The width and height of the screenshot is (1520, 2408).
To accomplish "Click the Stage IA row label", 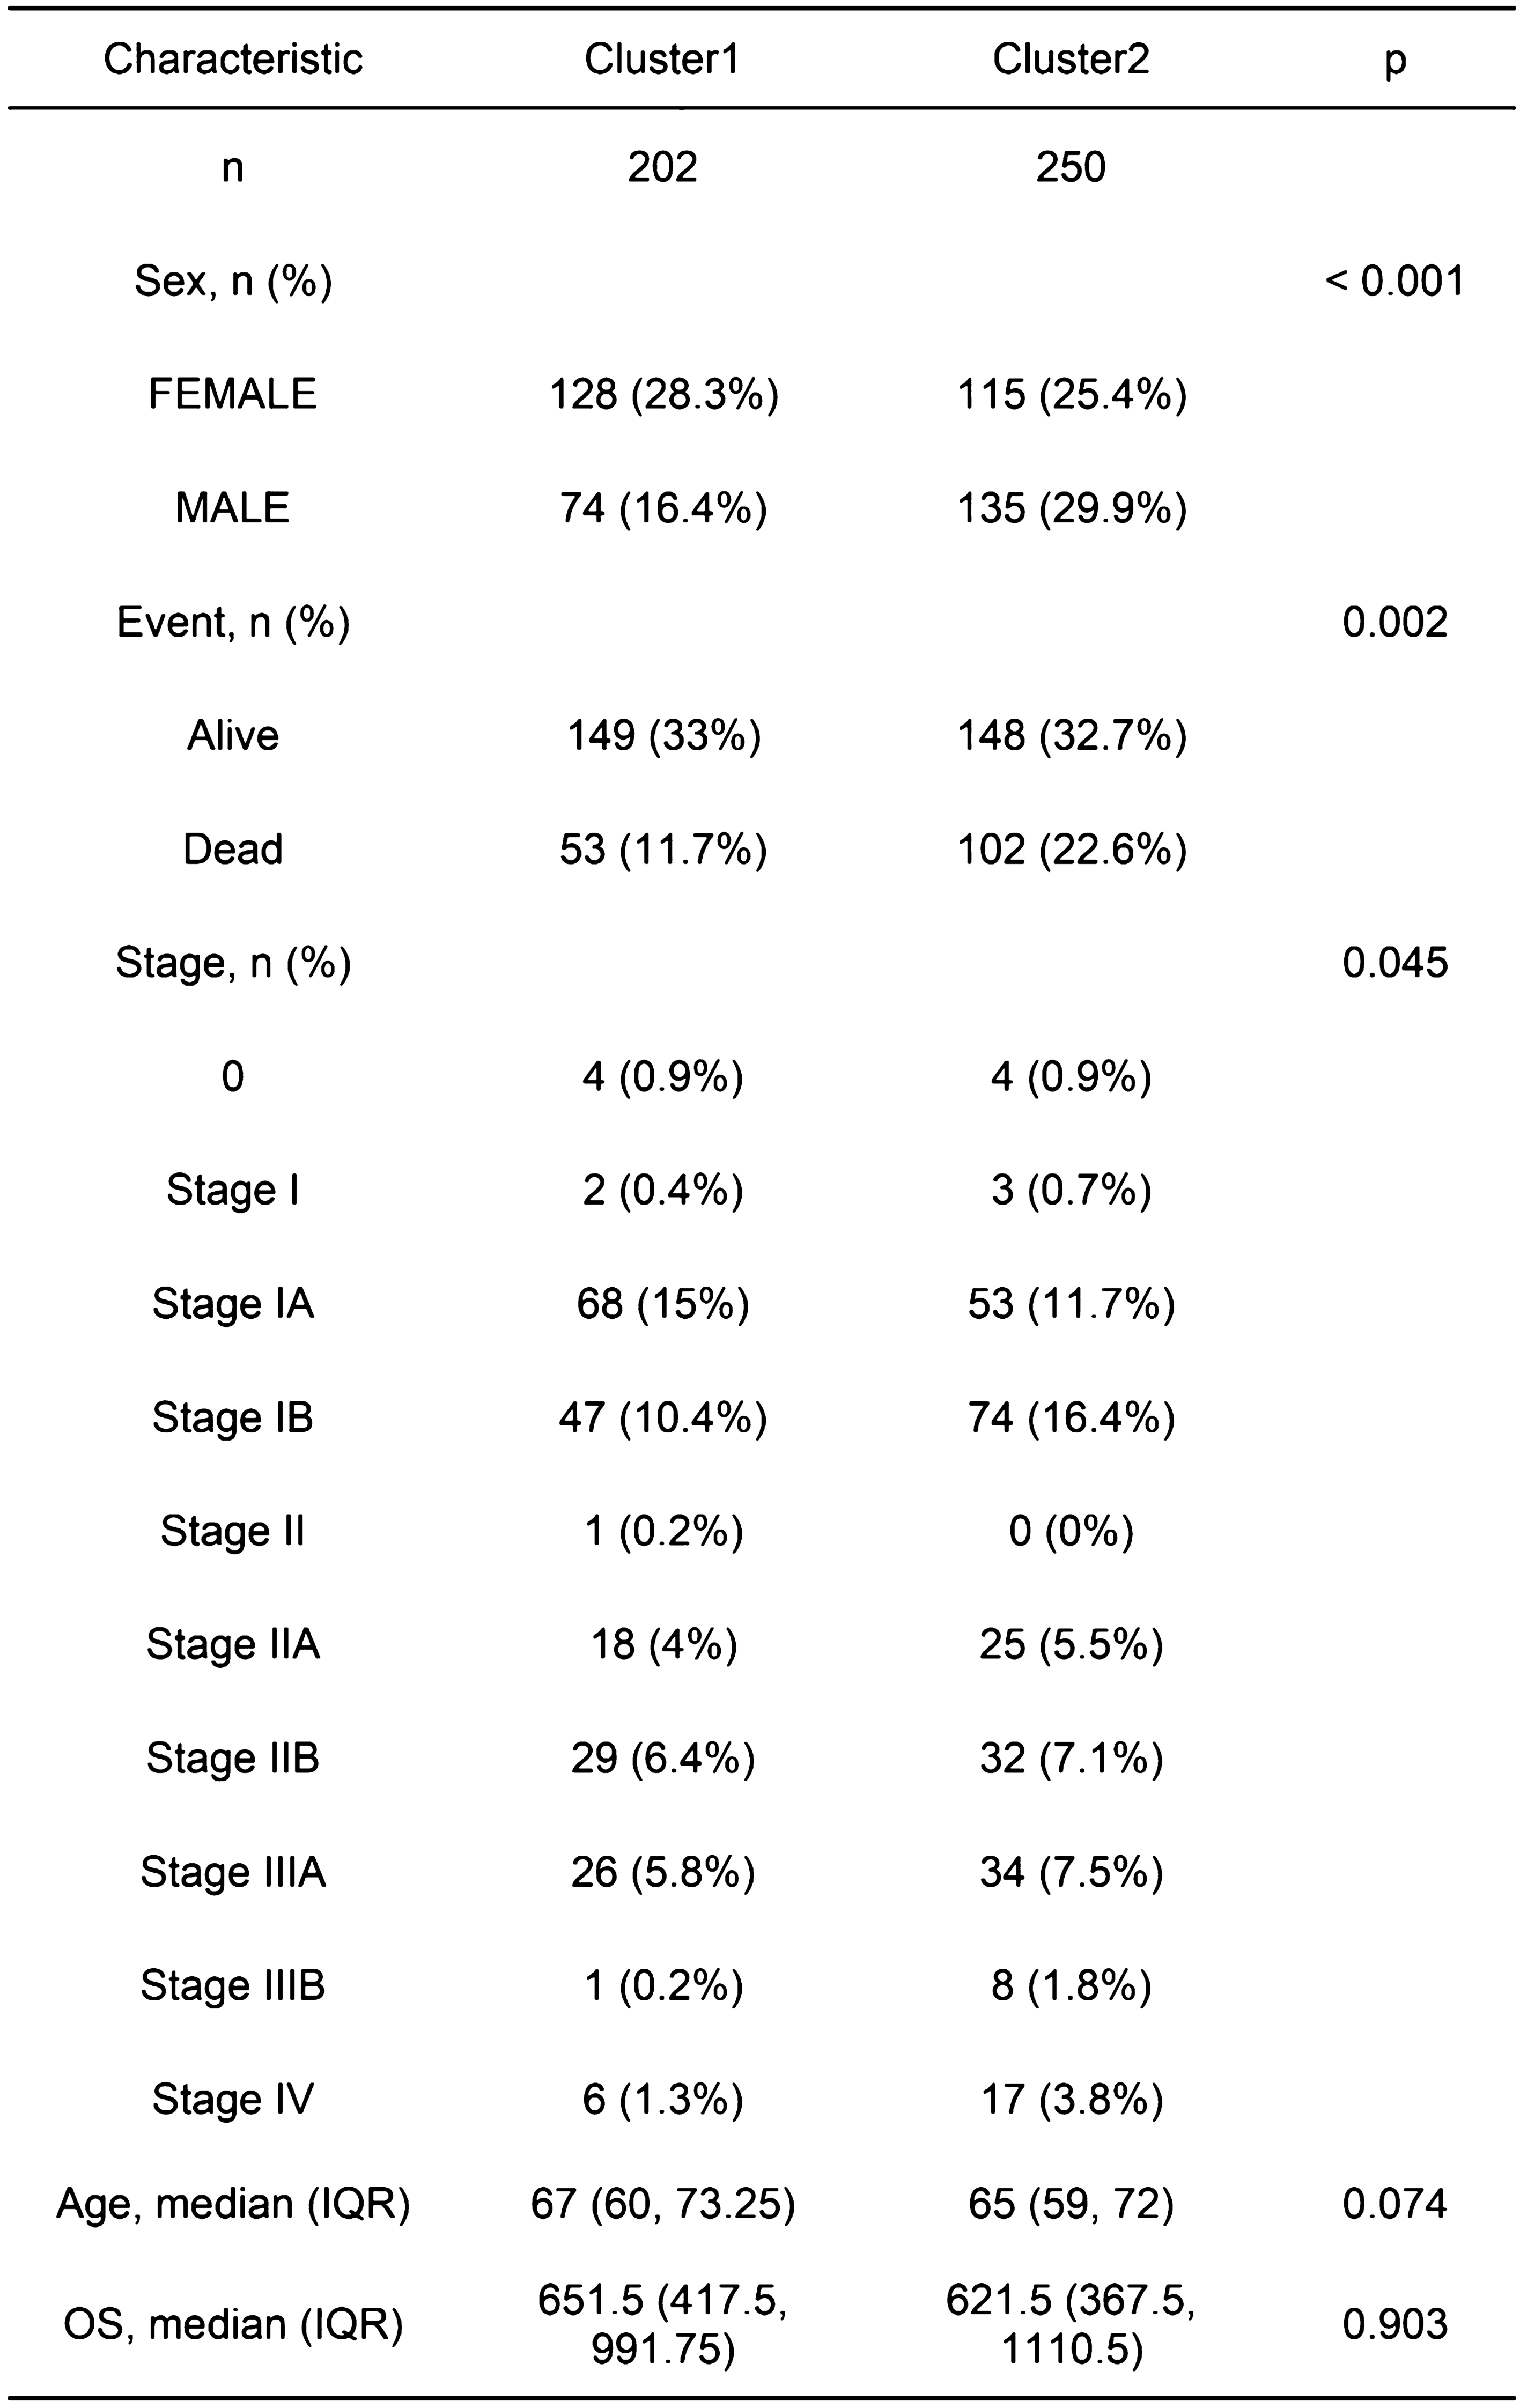I will pos(232,1304).
